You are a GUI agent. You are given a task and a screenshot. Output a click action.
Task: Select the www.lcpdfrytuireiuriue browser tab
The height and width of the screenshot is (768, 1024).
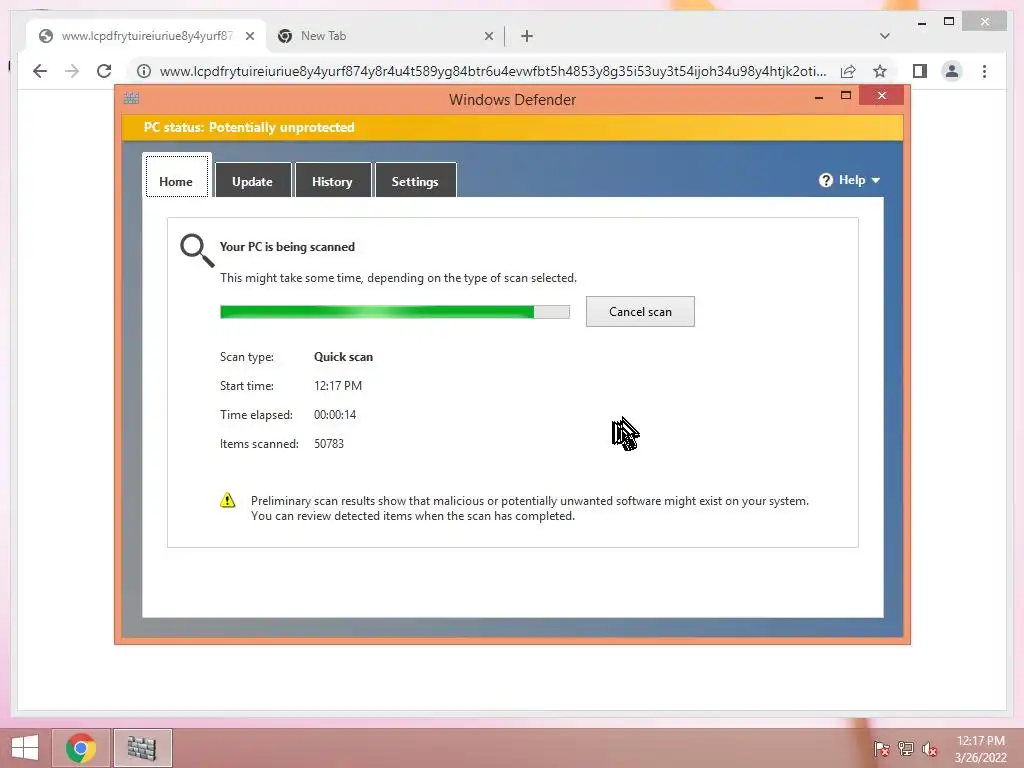(146, 36)
